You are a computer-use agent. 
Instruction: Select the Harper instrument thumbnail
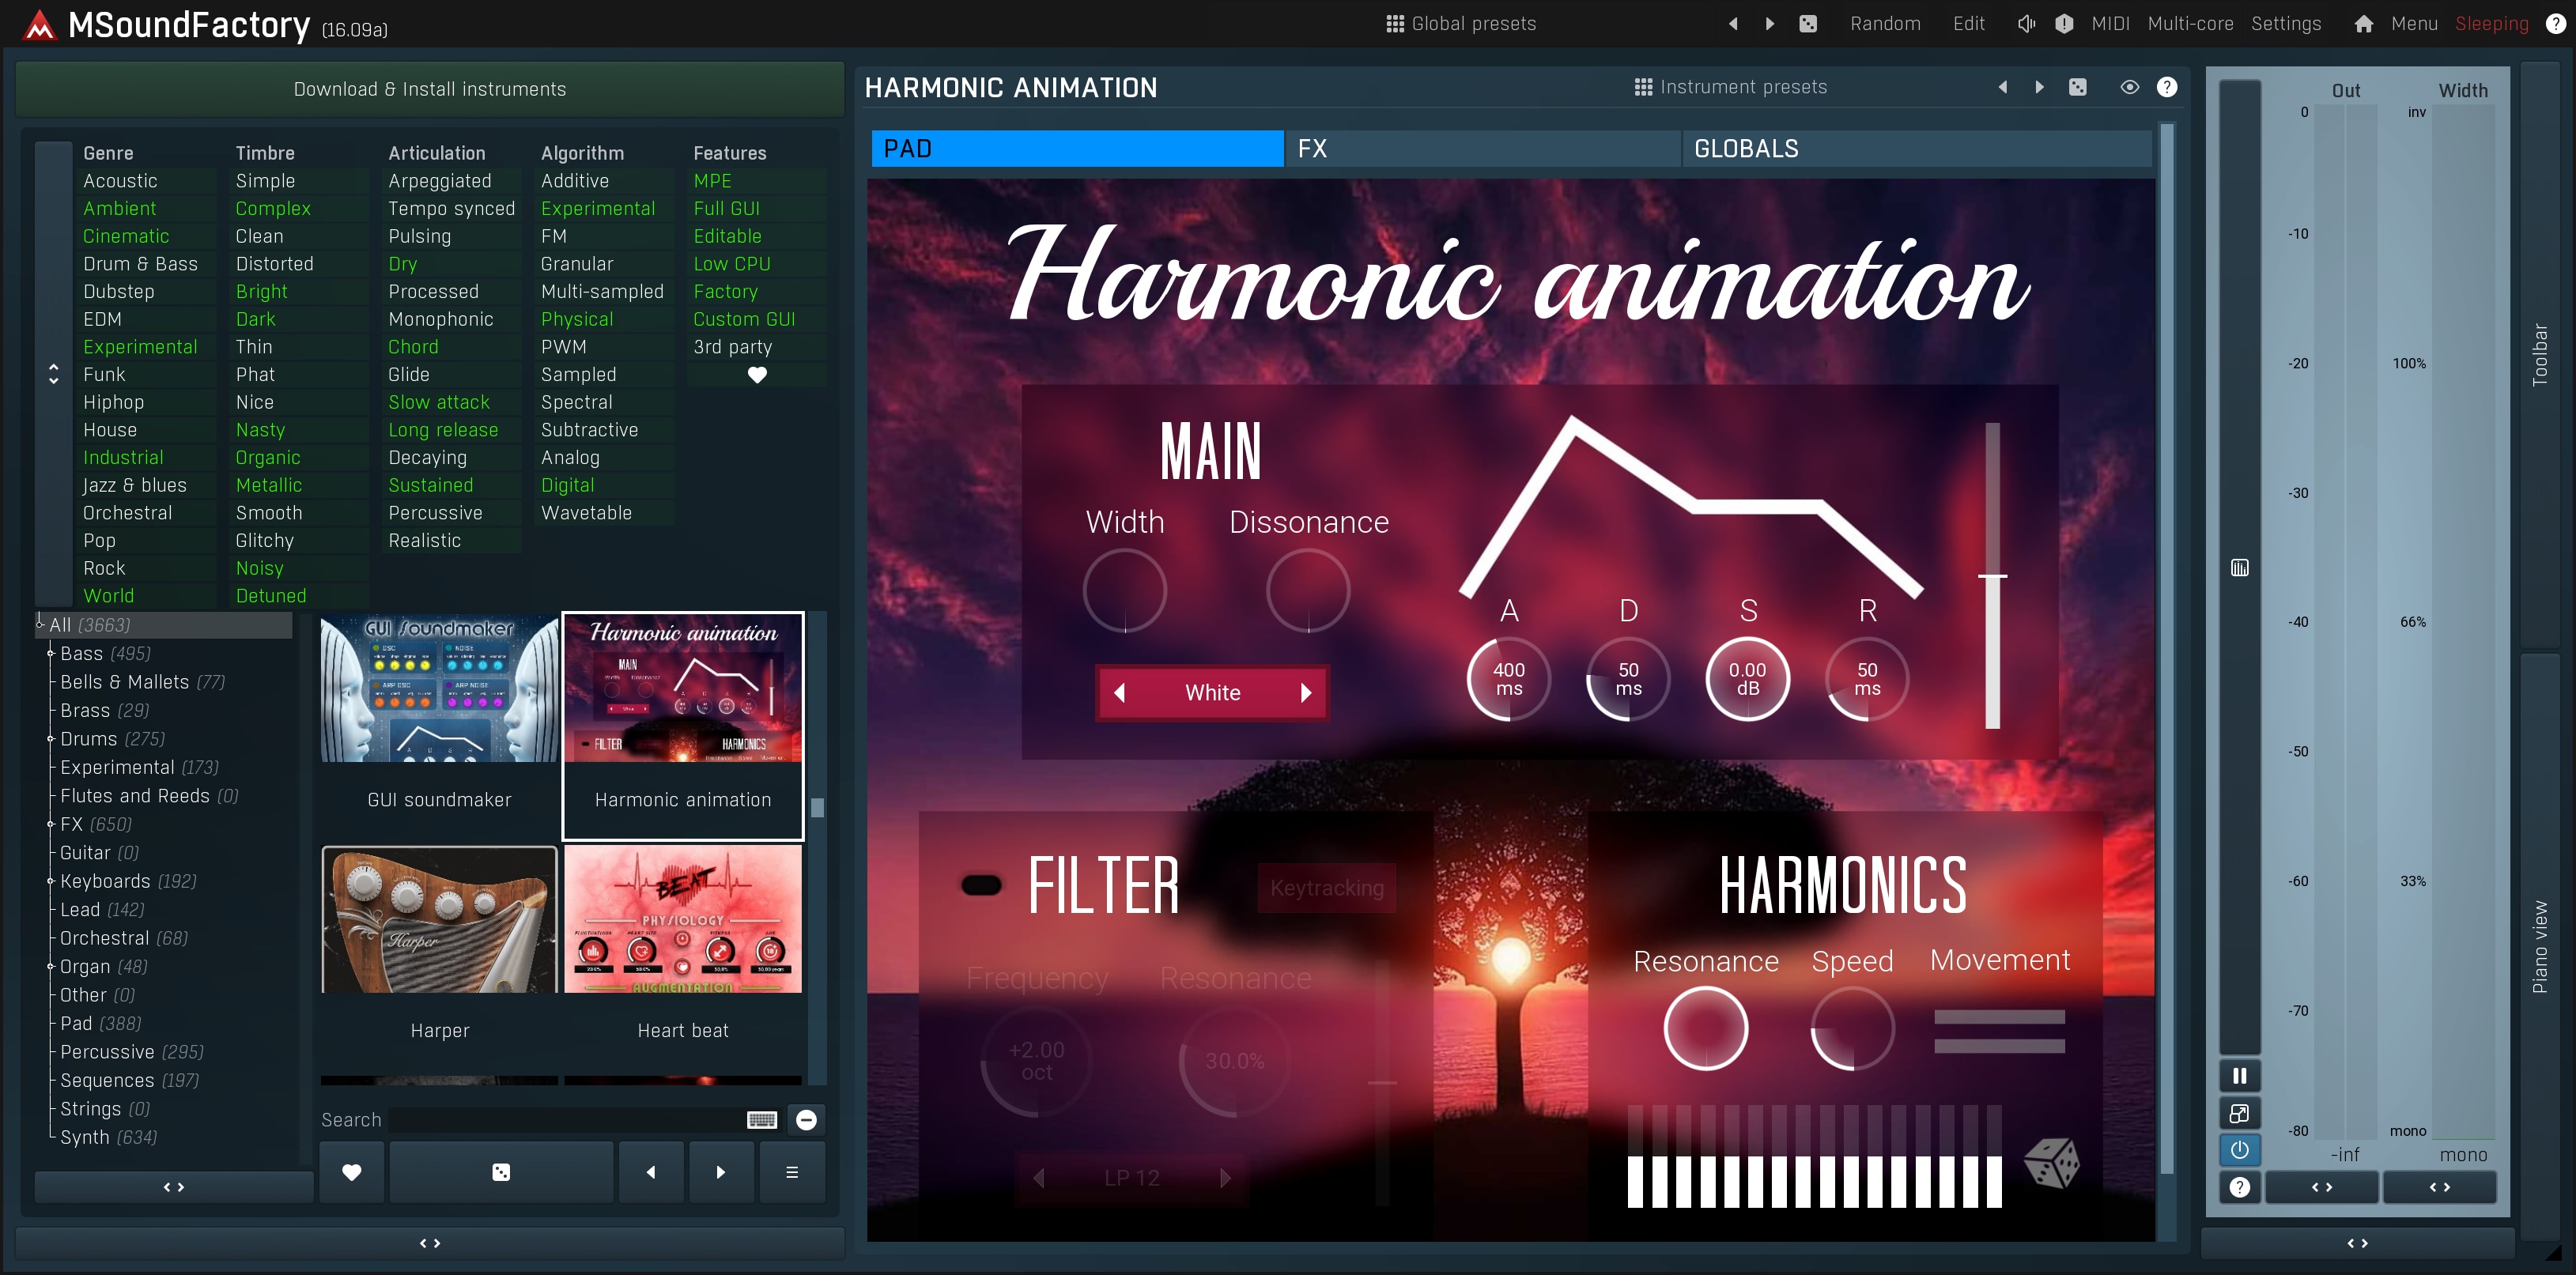click(x=439, y=920)
